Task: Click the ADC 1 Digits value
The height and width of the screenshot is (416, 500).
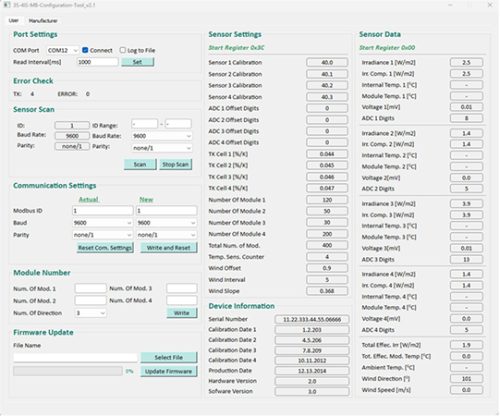Action: pos(466,118)
